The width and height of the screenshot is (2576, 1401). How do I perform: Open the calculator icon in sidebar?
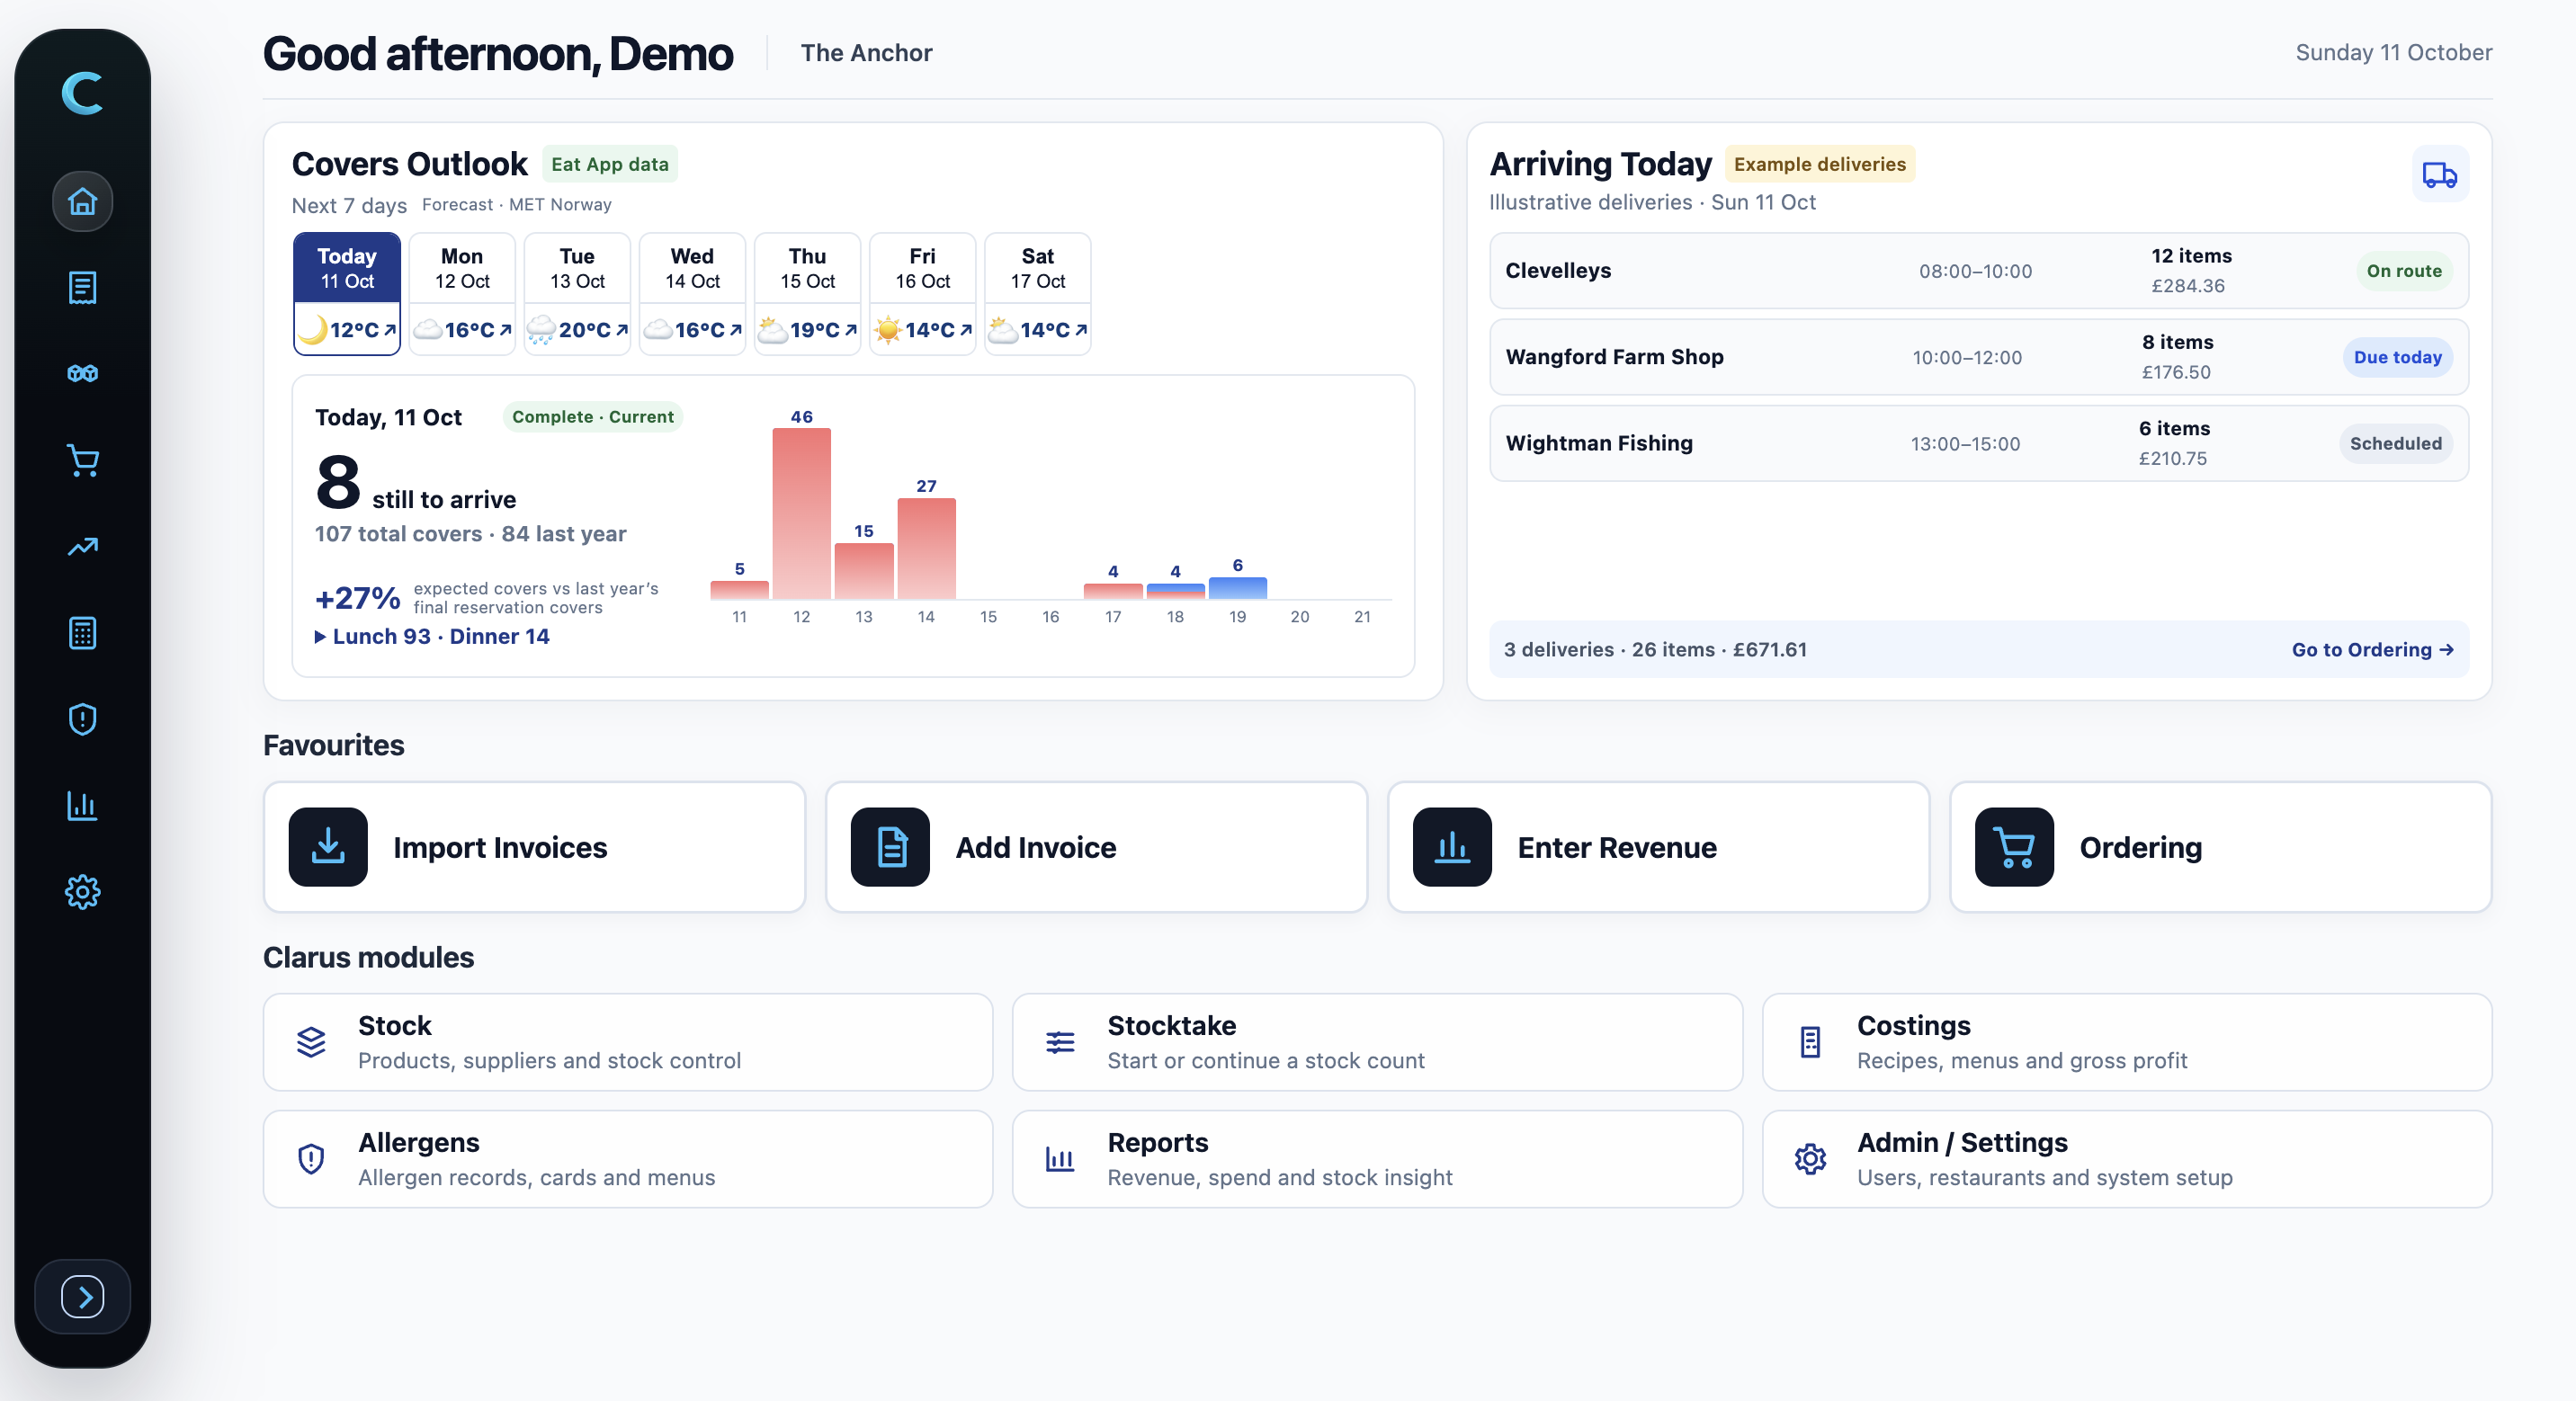[x=82, y=633]
